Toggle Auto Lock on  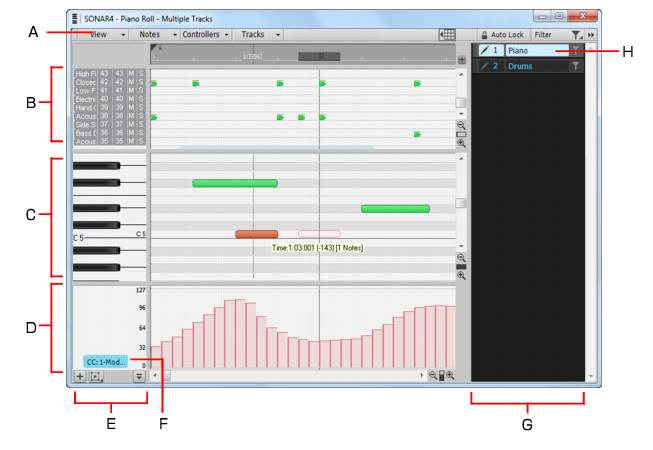pos(503,35)
